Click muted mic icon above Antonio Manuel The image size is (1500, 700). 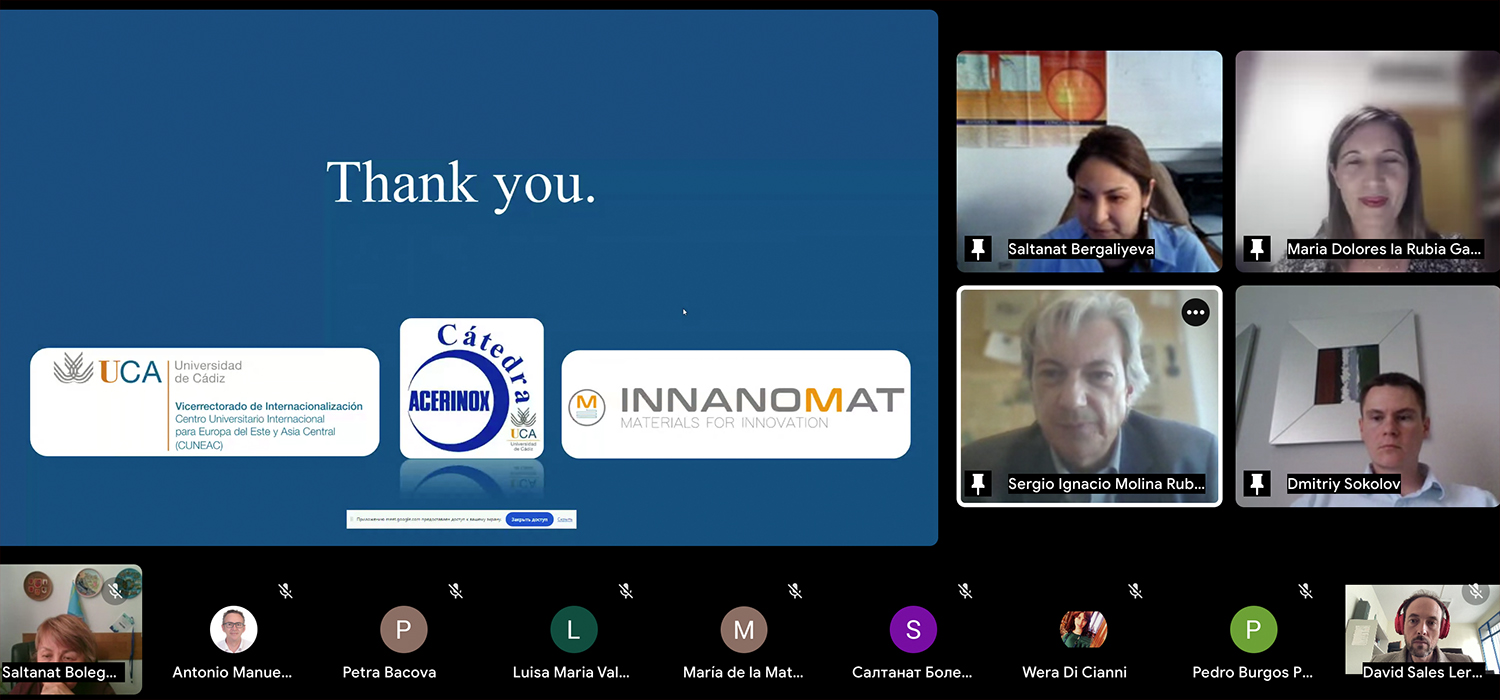pos(286,591)
